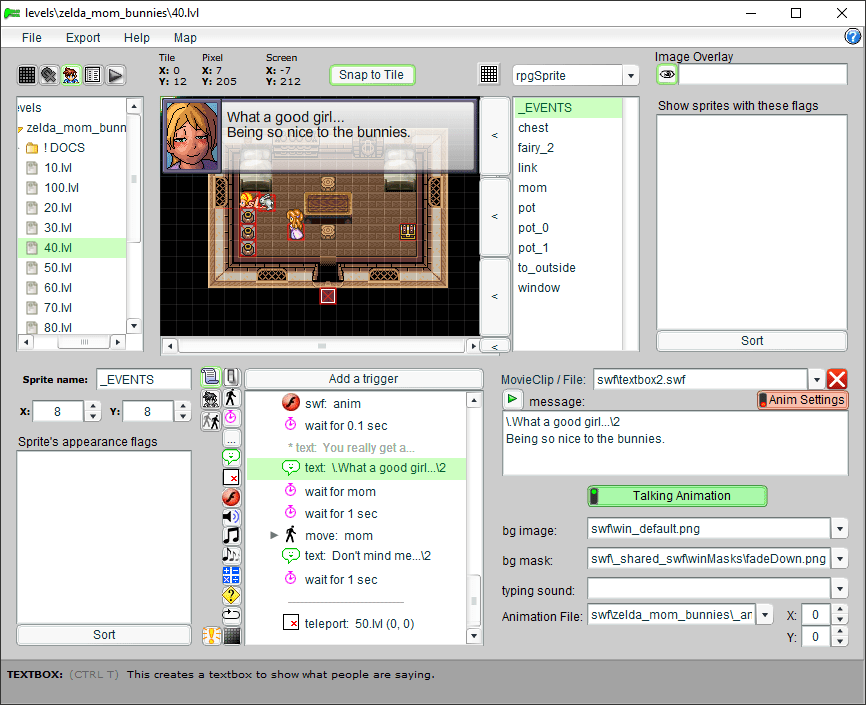Expand the move: mom trigger

(x=274, y=536)
